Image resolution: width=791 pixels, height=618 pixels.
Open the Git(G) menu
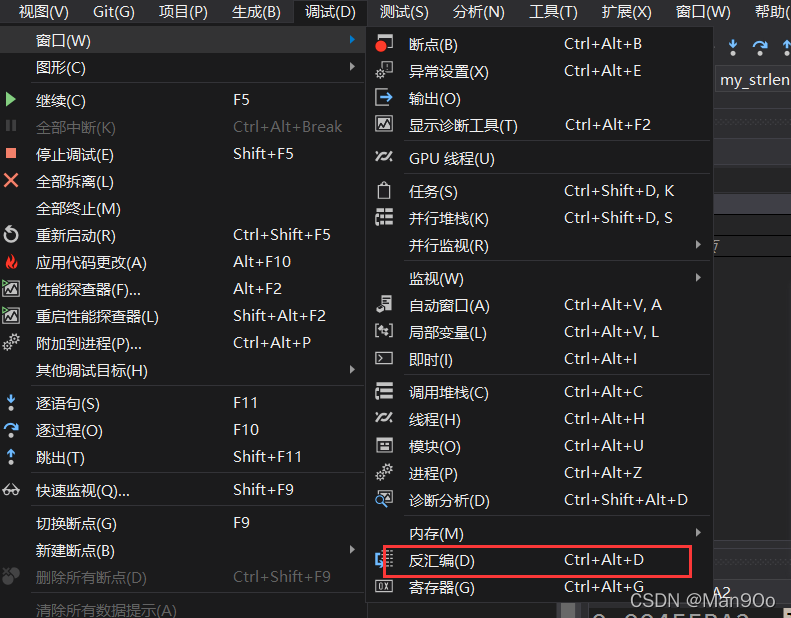[114, 12]
